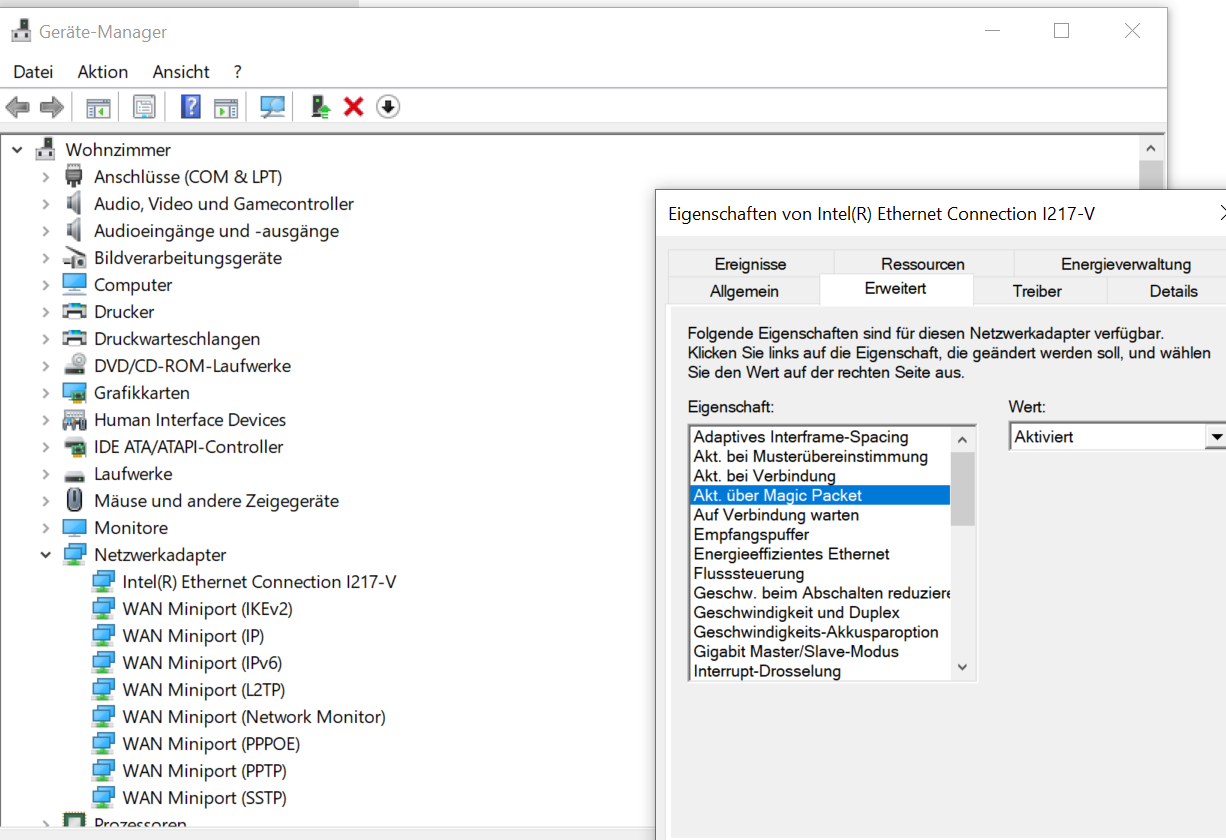This screenshot has width=1226, height=840.
Task: Click the Properties sheet toolbar icon
Action: click(x=144, y=107)
